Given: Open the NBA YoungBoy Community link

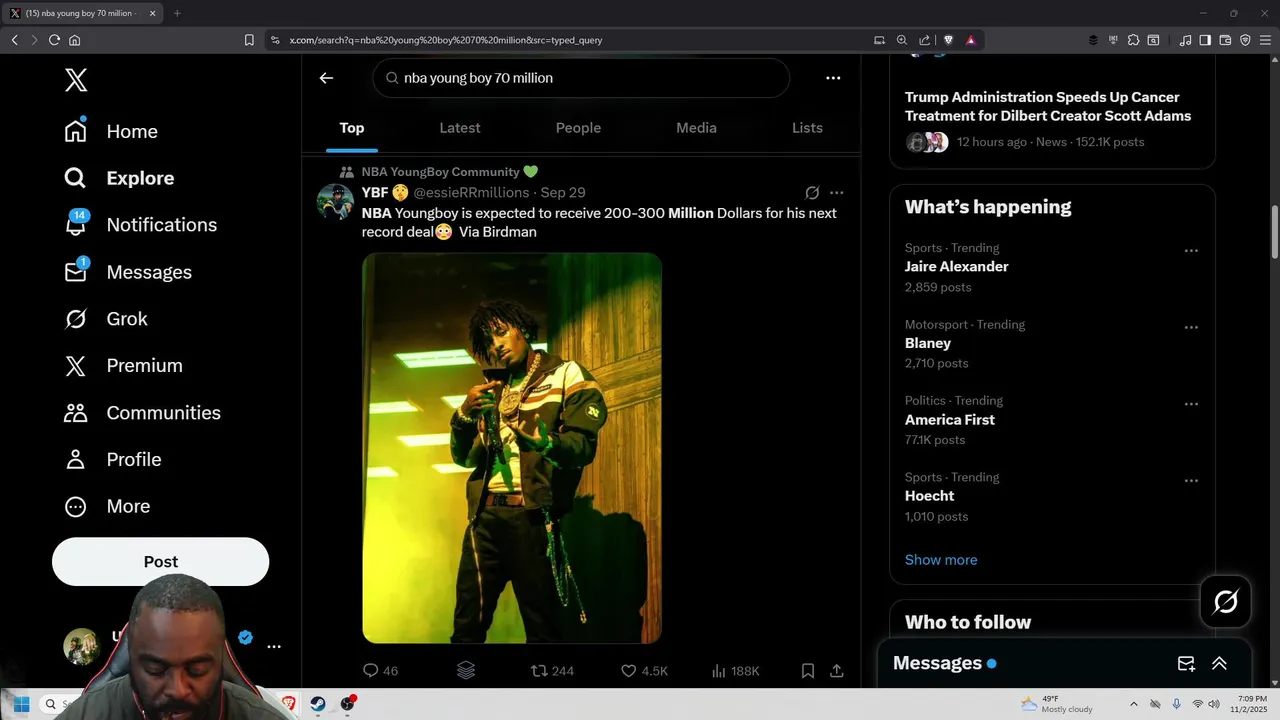Looking at the screenshot, I should tap(450, 172).
